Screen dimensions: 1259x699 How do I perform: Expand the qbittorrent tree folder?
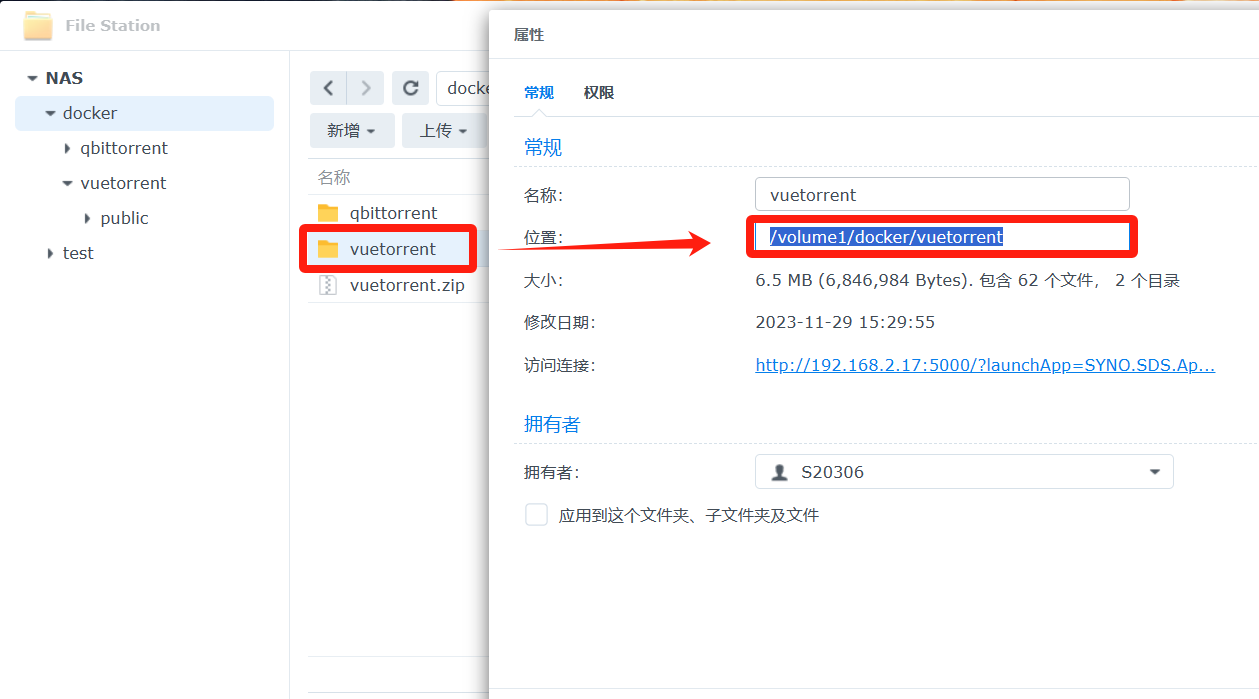(67, 149)
